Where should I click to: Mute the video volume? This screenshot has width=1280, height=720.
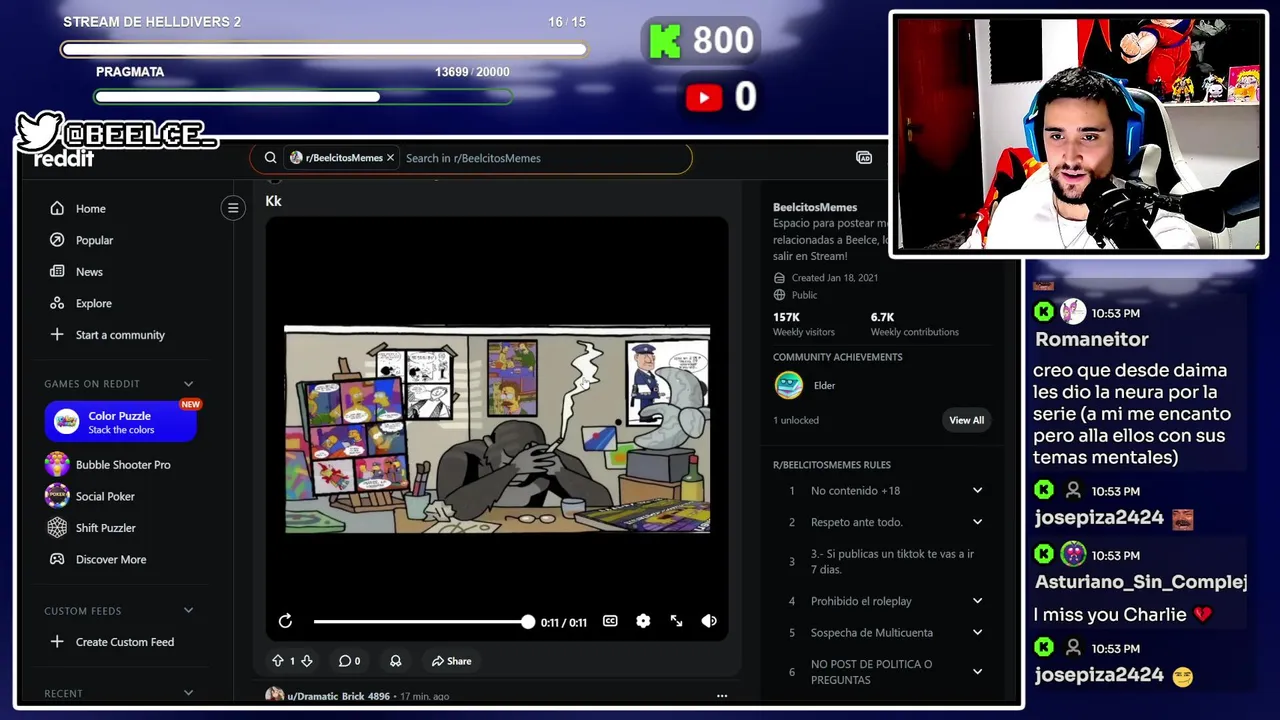[x=709, y=621]
